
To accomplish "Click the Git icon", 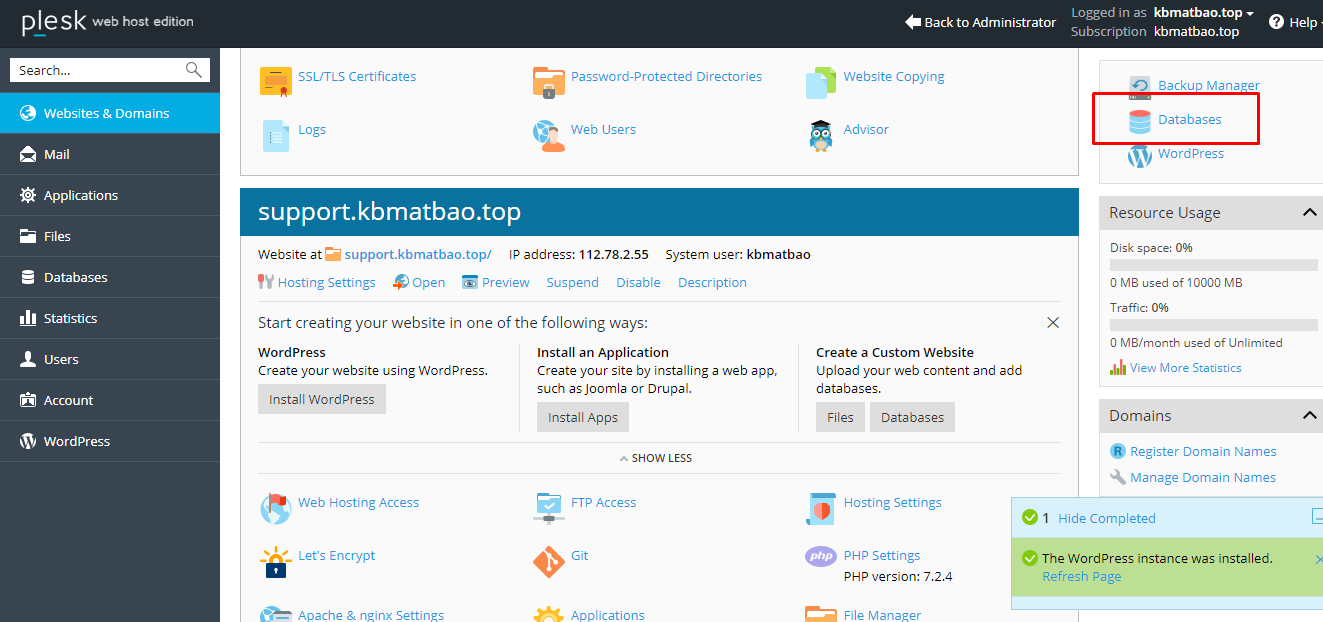I will click(x=548, y=560).
